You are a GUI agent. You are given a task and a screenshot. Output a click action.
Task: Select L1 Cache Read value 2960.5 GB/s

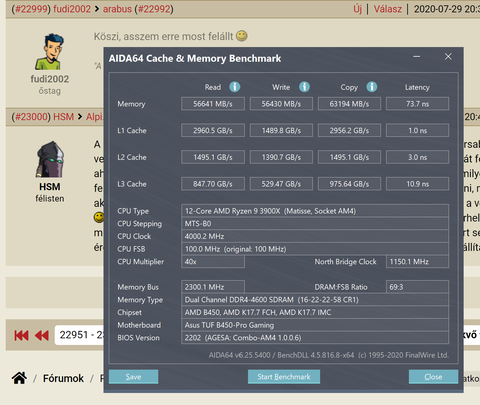click(213, 130)
